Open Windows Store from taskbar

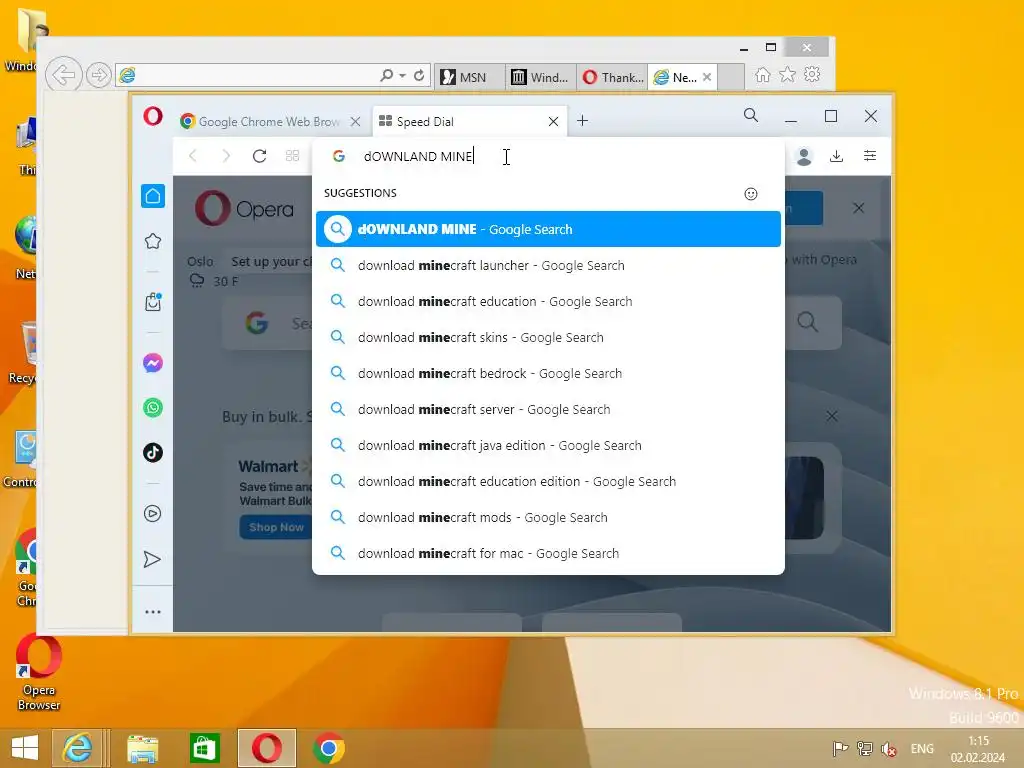(204, 748)
